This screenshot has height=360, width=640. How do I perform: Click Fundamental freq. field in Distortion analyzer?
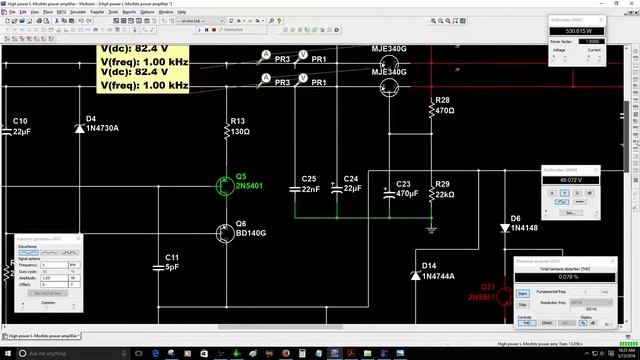coord(585,292)
